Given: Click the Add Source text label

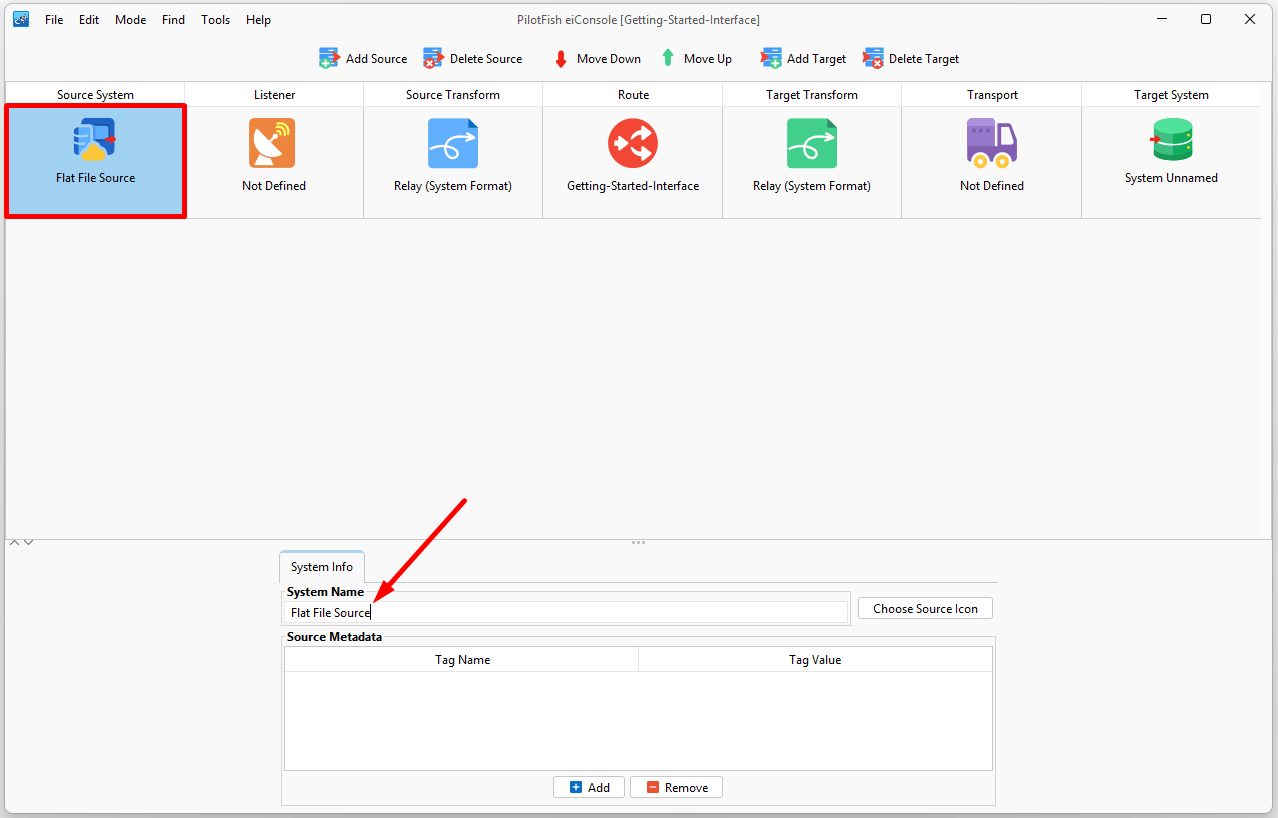Looking at the screenshot, I should click(376, 59).
